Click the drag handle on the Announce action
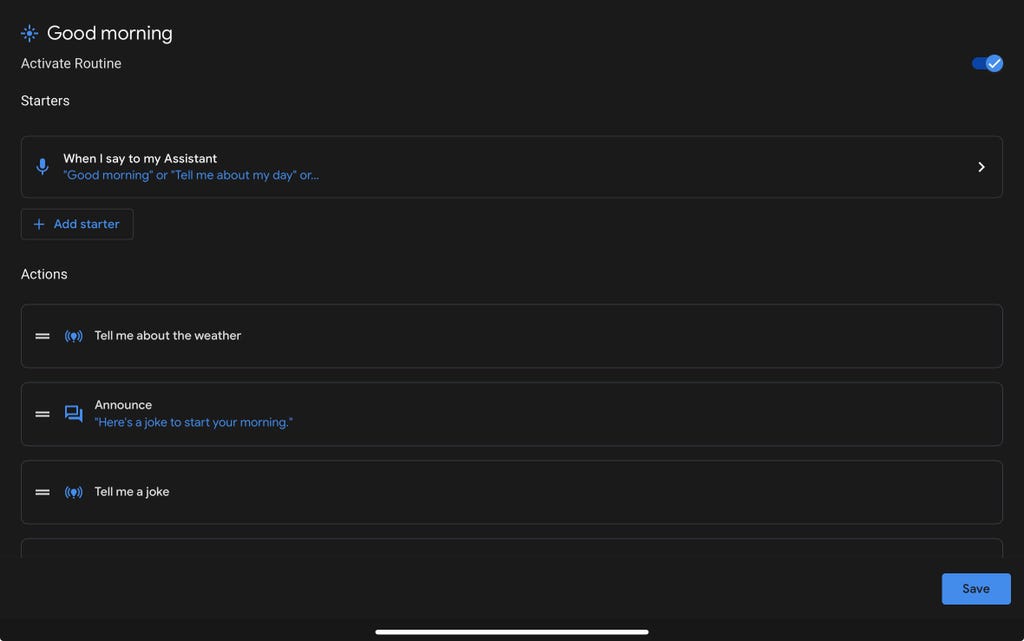 point(43,414)
